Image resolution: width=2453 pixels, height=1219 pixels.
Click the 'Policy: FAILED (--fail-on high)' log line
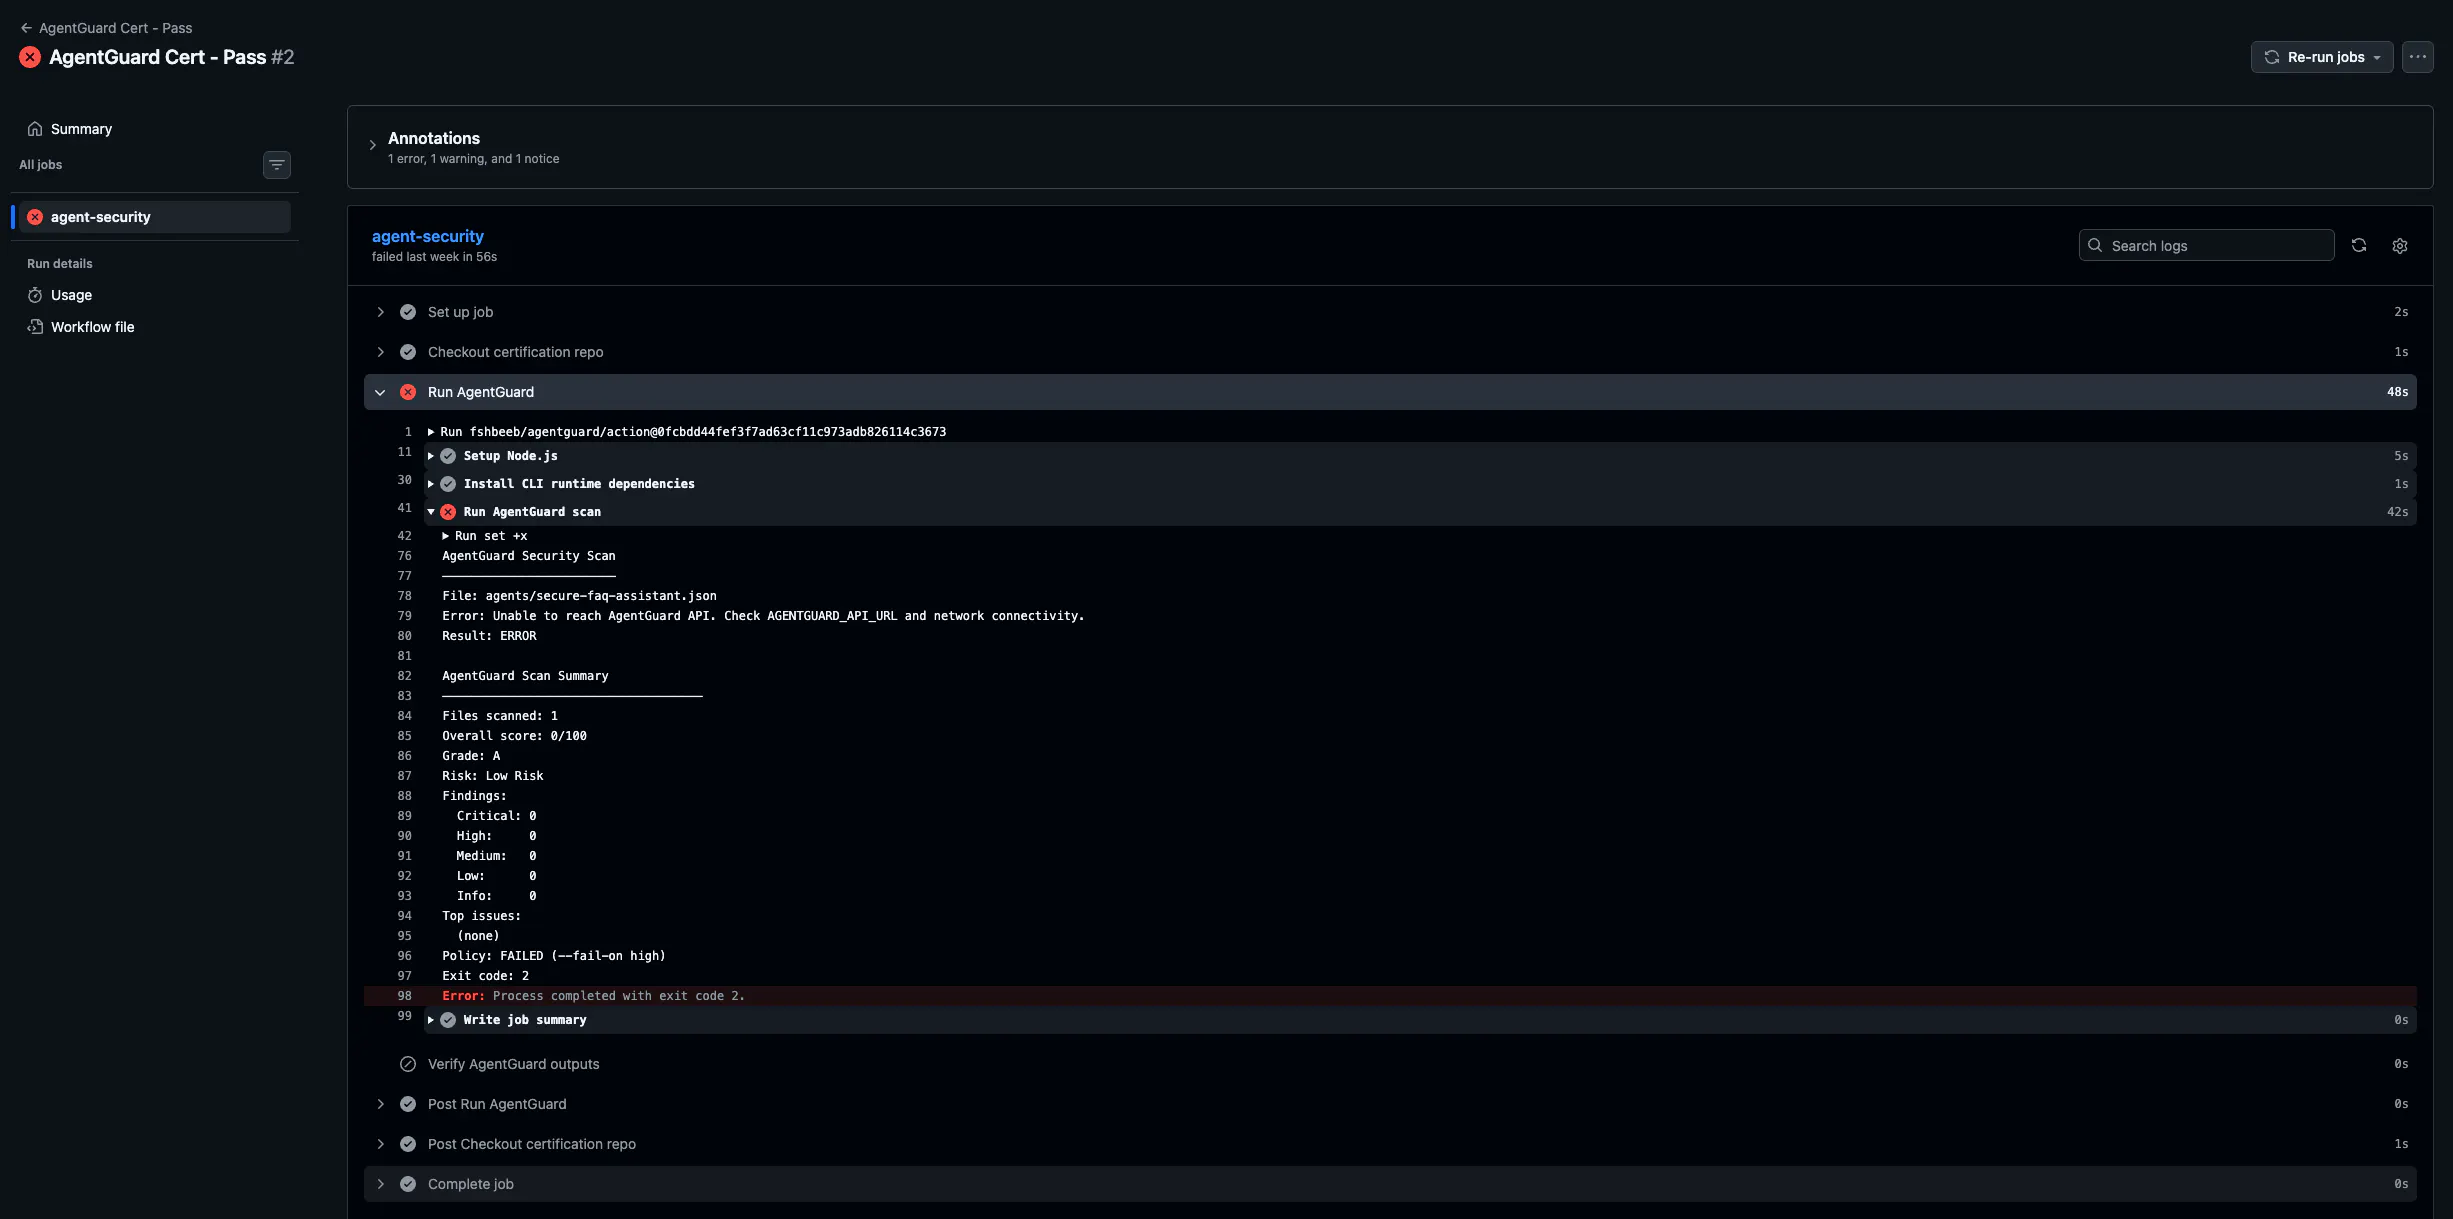pos(554,956)
